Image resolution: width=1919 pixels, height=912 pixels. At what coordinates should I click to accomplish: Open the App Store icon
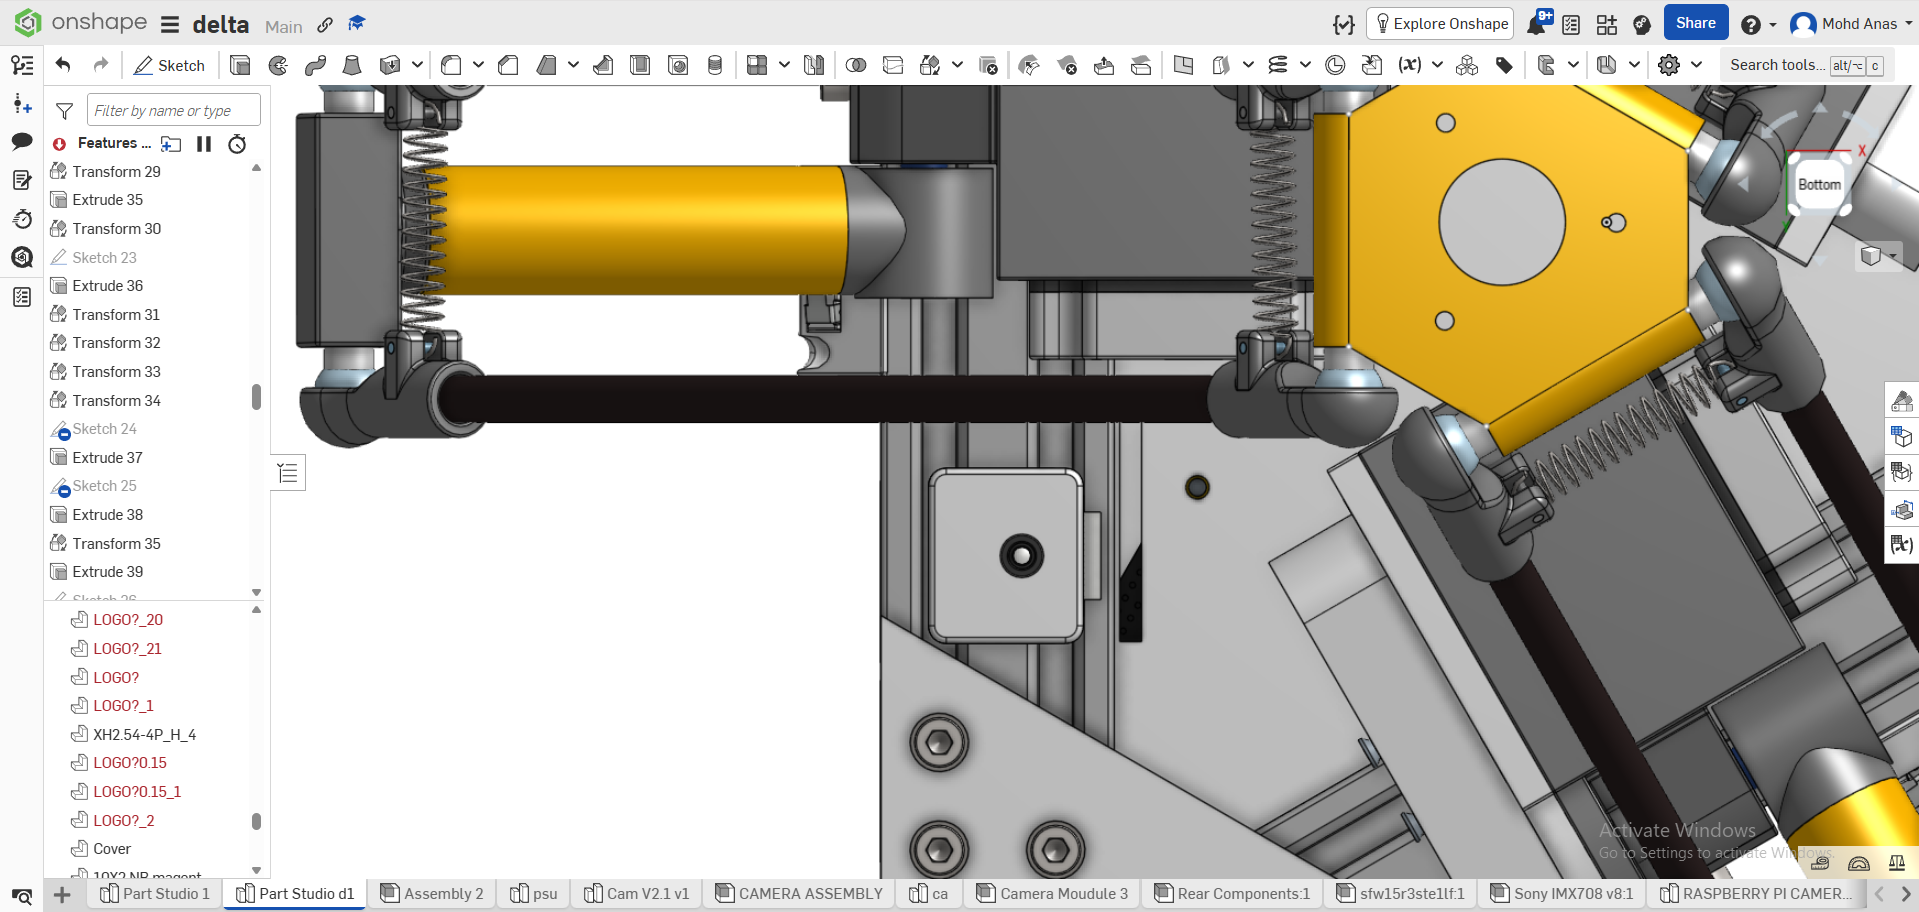click(x=1607, y=24)
